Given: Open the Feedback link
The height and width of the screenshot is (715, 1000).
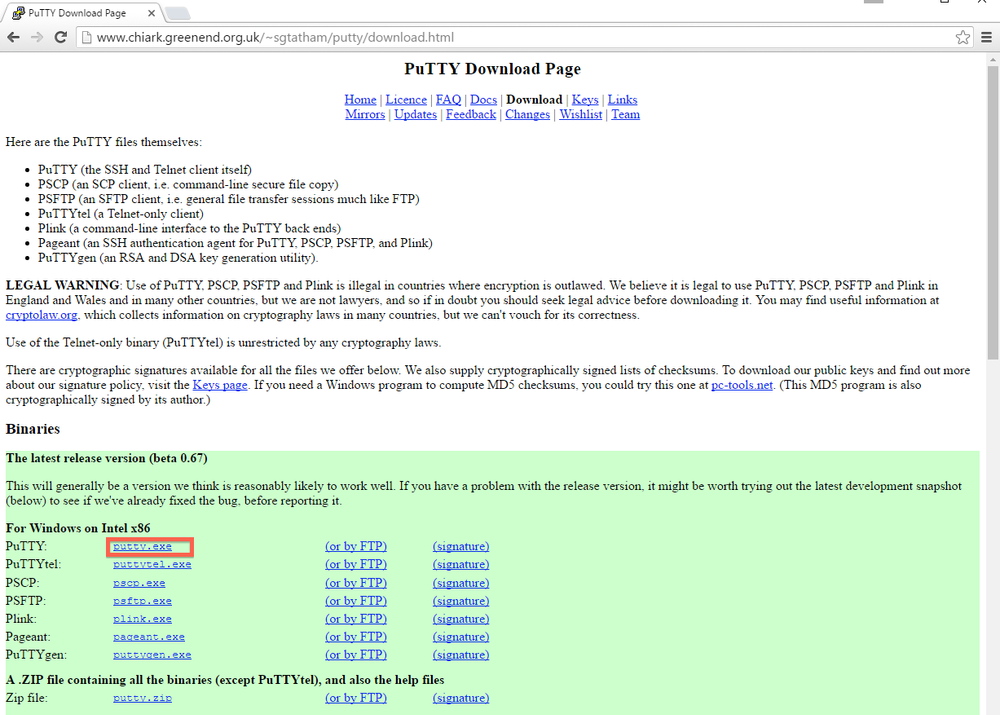Looking at the screenshot, I should pos(471,114).
